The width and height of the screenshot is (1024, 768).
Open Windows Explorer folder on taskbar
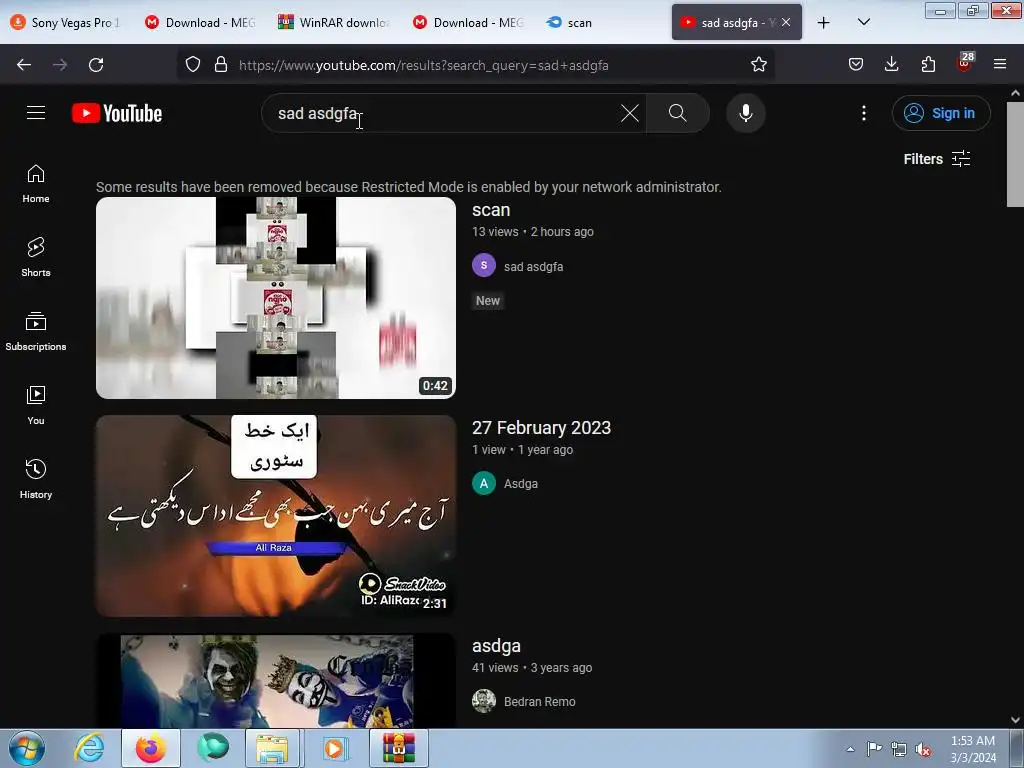click(272, 748)
